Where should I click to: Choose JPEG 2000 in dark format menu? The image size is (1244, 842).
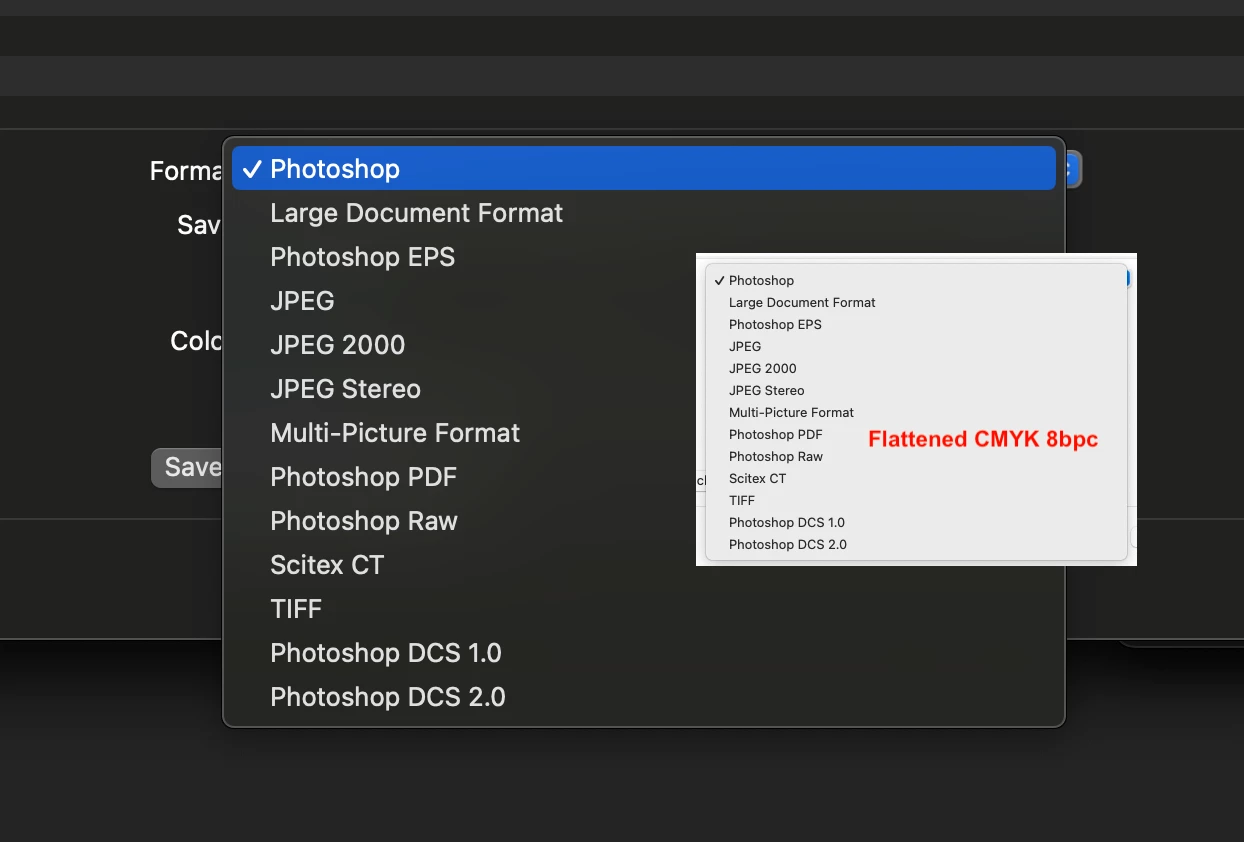(x=644, y=345)
